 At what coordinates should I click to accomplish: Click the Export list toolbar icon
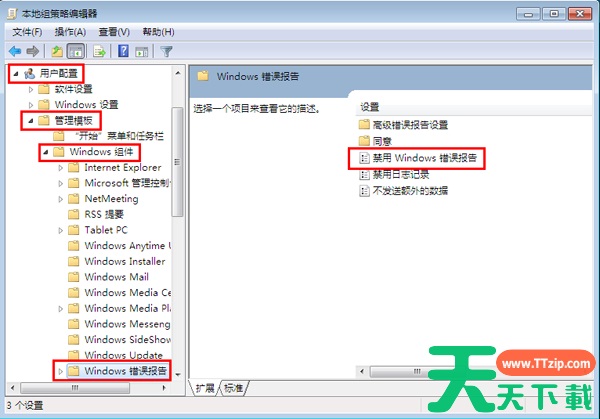[99, 51]
